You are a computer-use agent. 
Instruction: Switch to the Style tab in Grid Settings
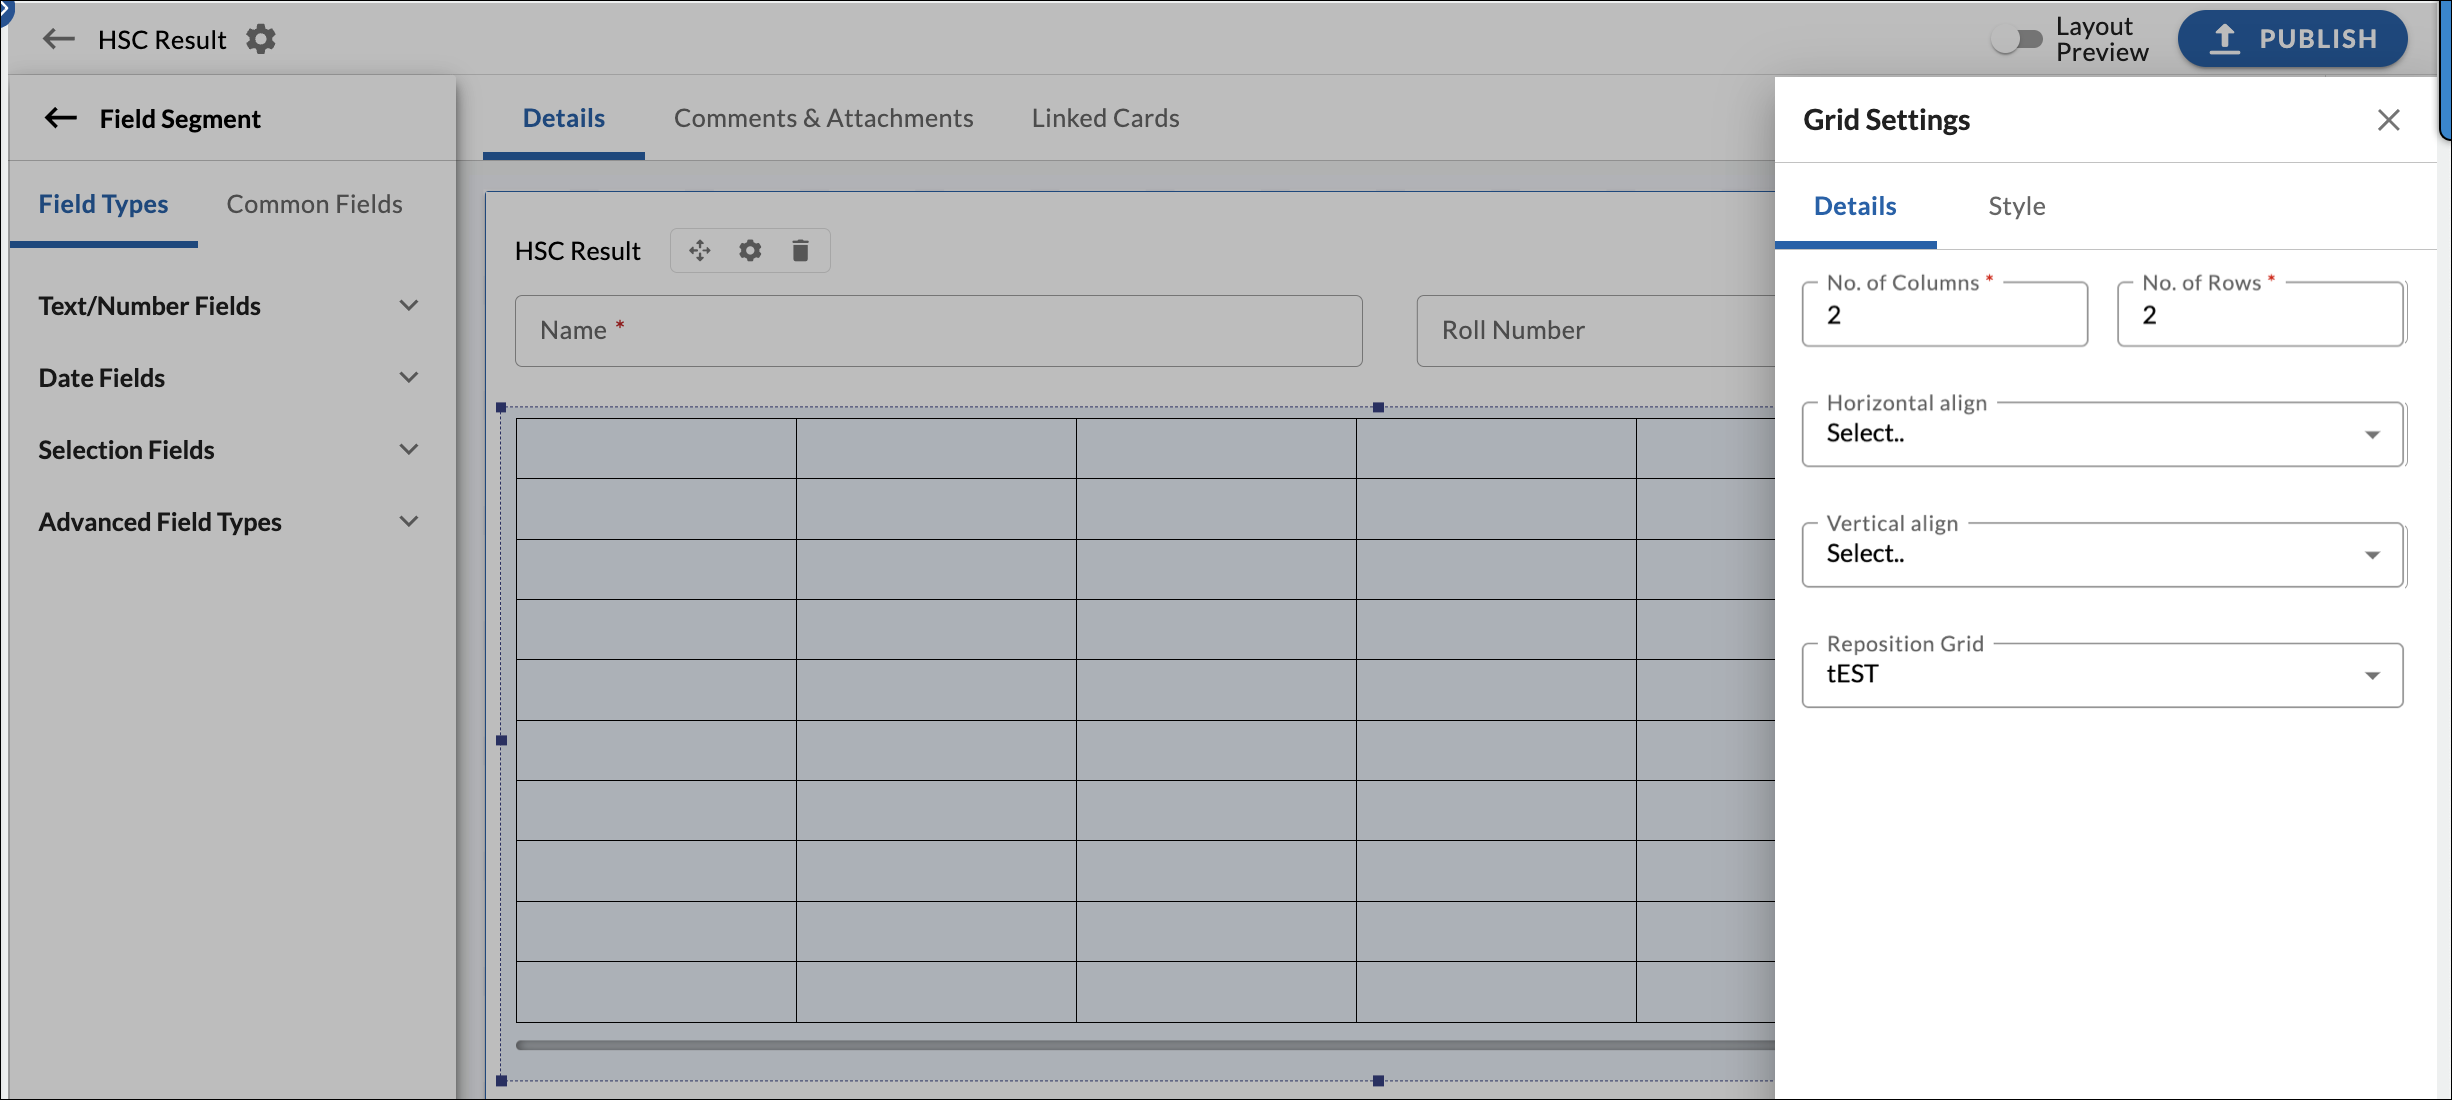tap(2014, 205)
